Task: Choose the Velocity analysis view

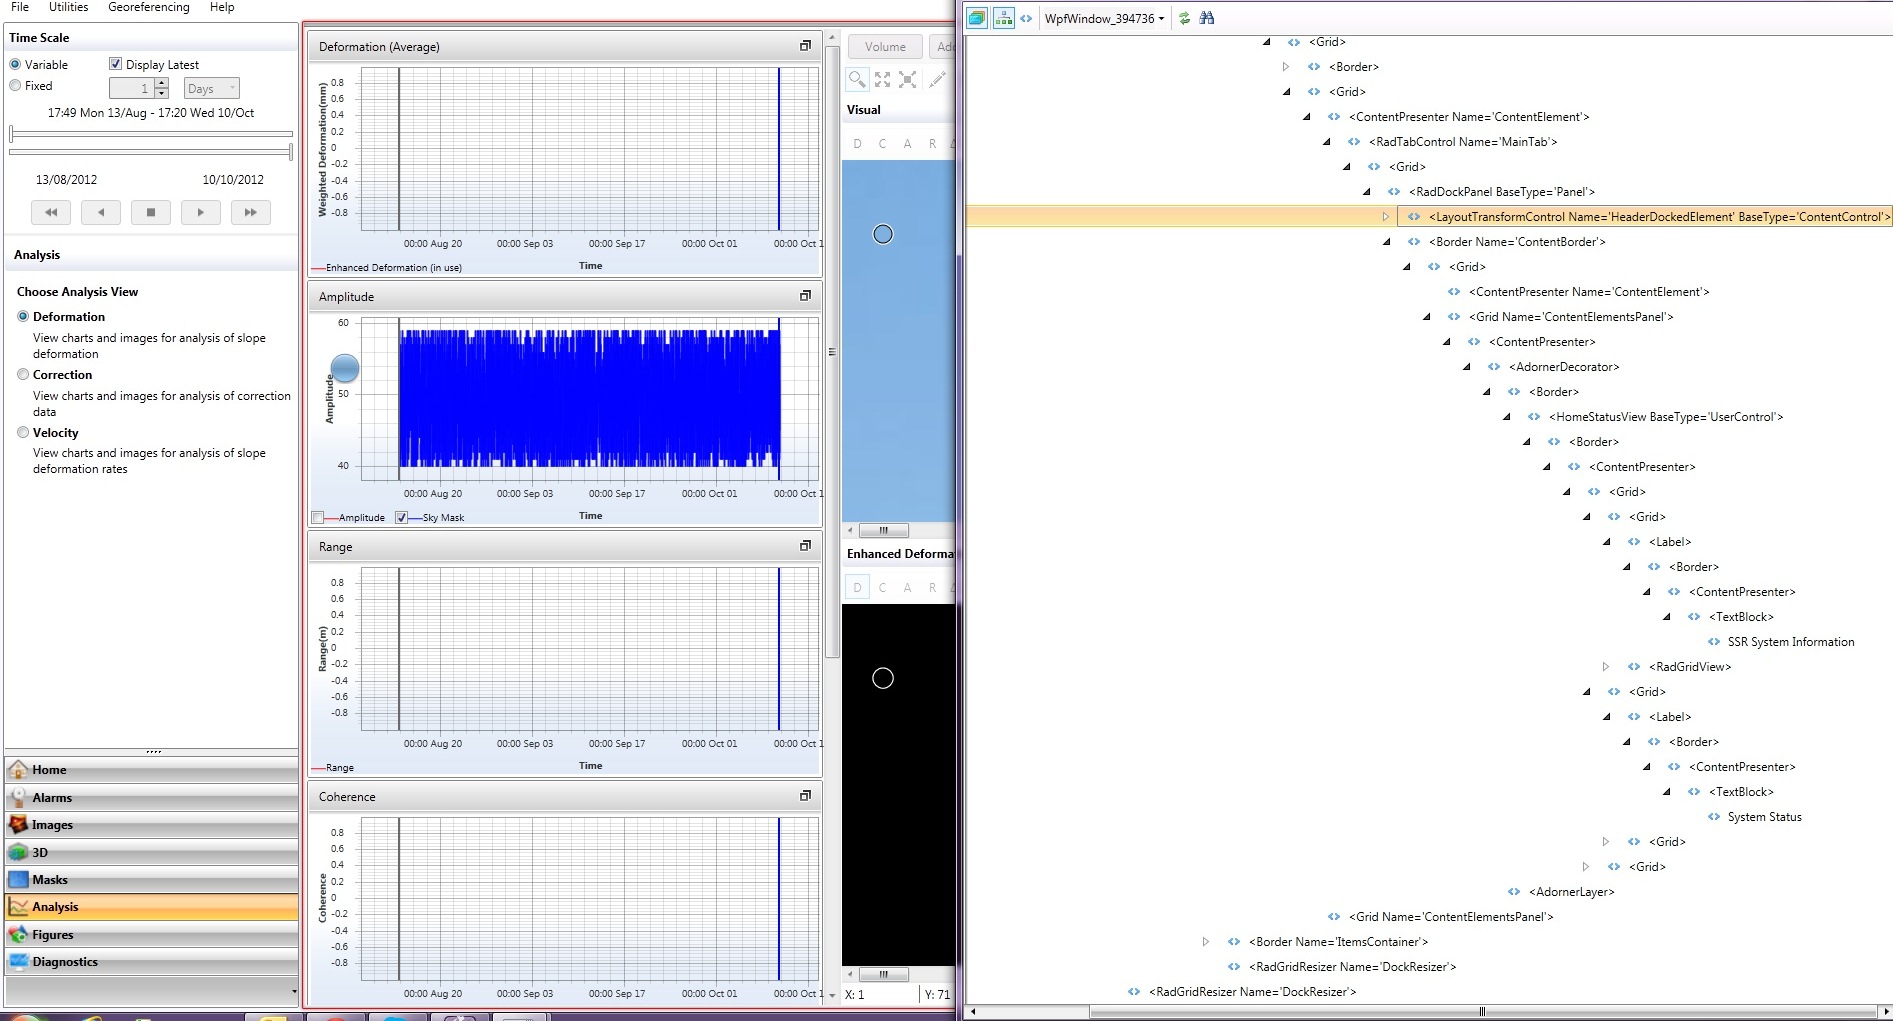Action: [23, 433]
